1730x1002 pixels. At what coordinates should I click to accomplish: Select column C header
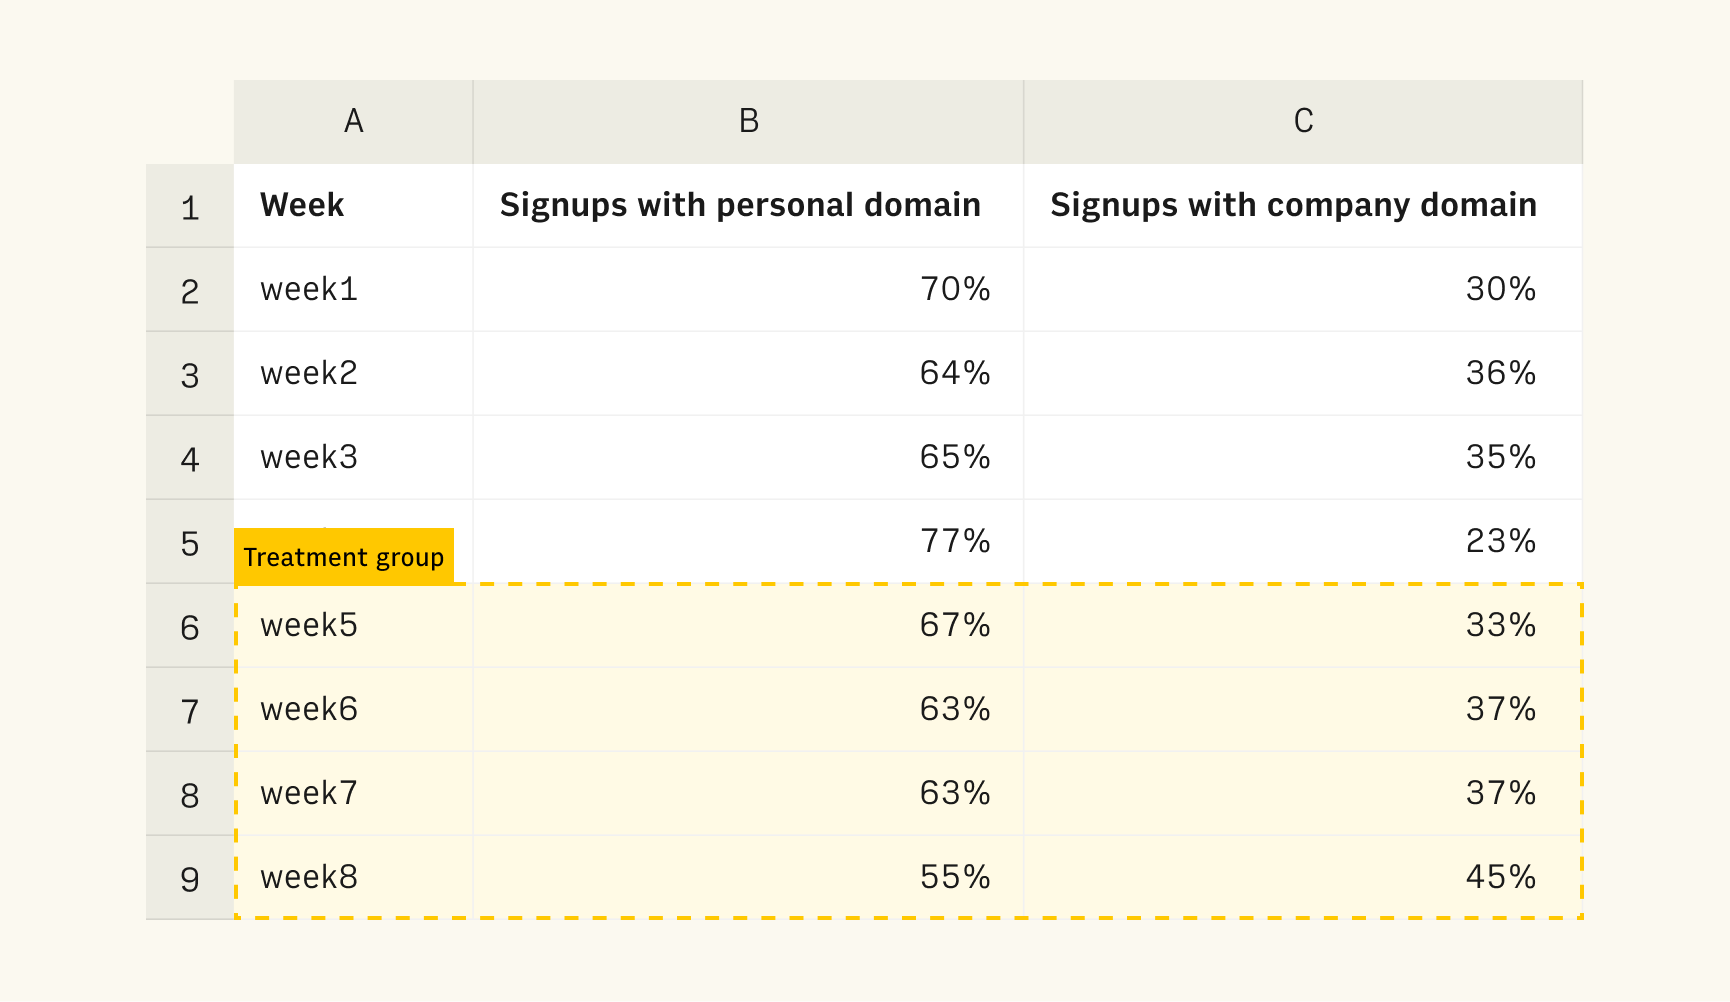point(1303,122)
